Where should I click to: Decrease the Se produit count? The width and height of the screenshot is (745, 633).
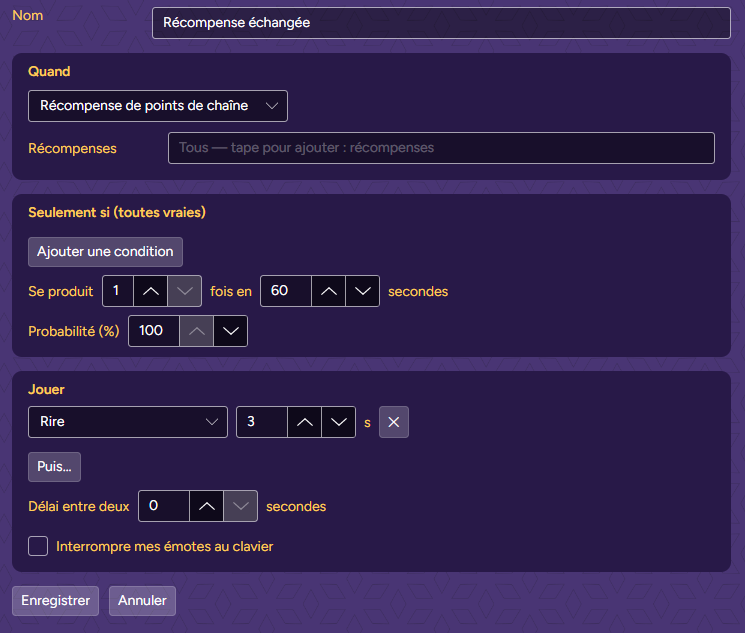(x=184, y=291)
